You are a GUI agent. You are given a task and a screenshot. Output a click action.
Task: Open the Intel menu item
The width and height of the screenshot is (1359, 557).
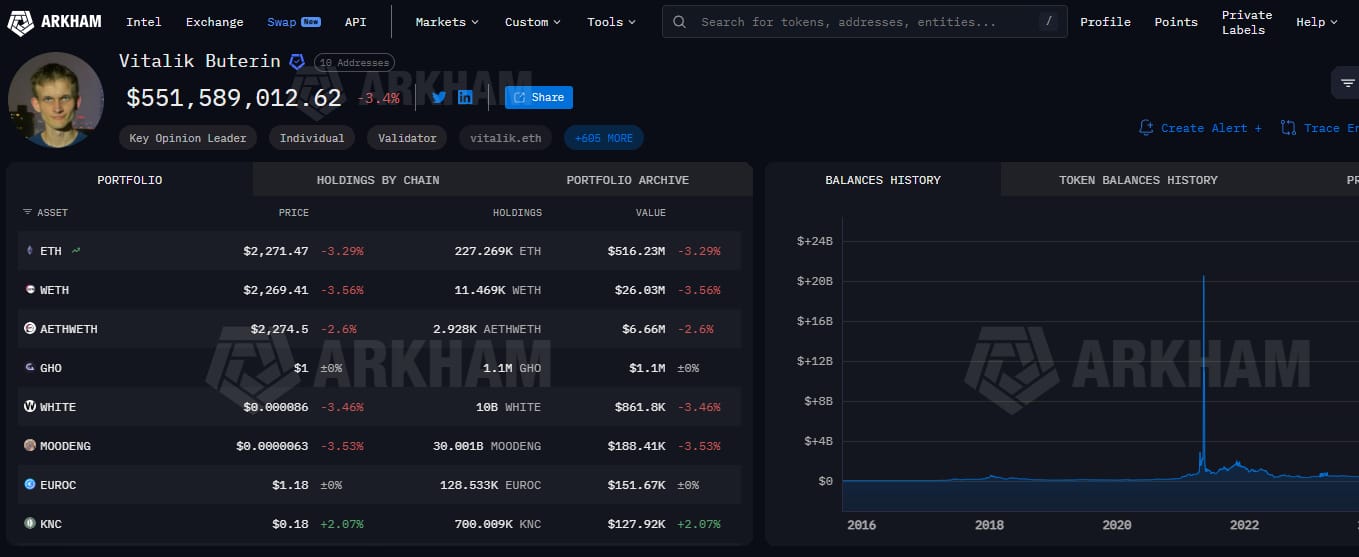point(144,22)
